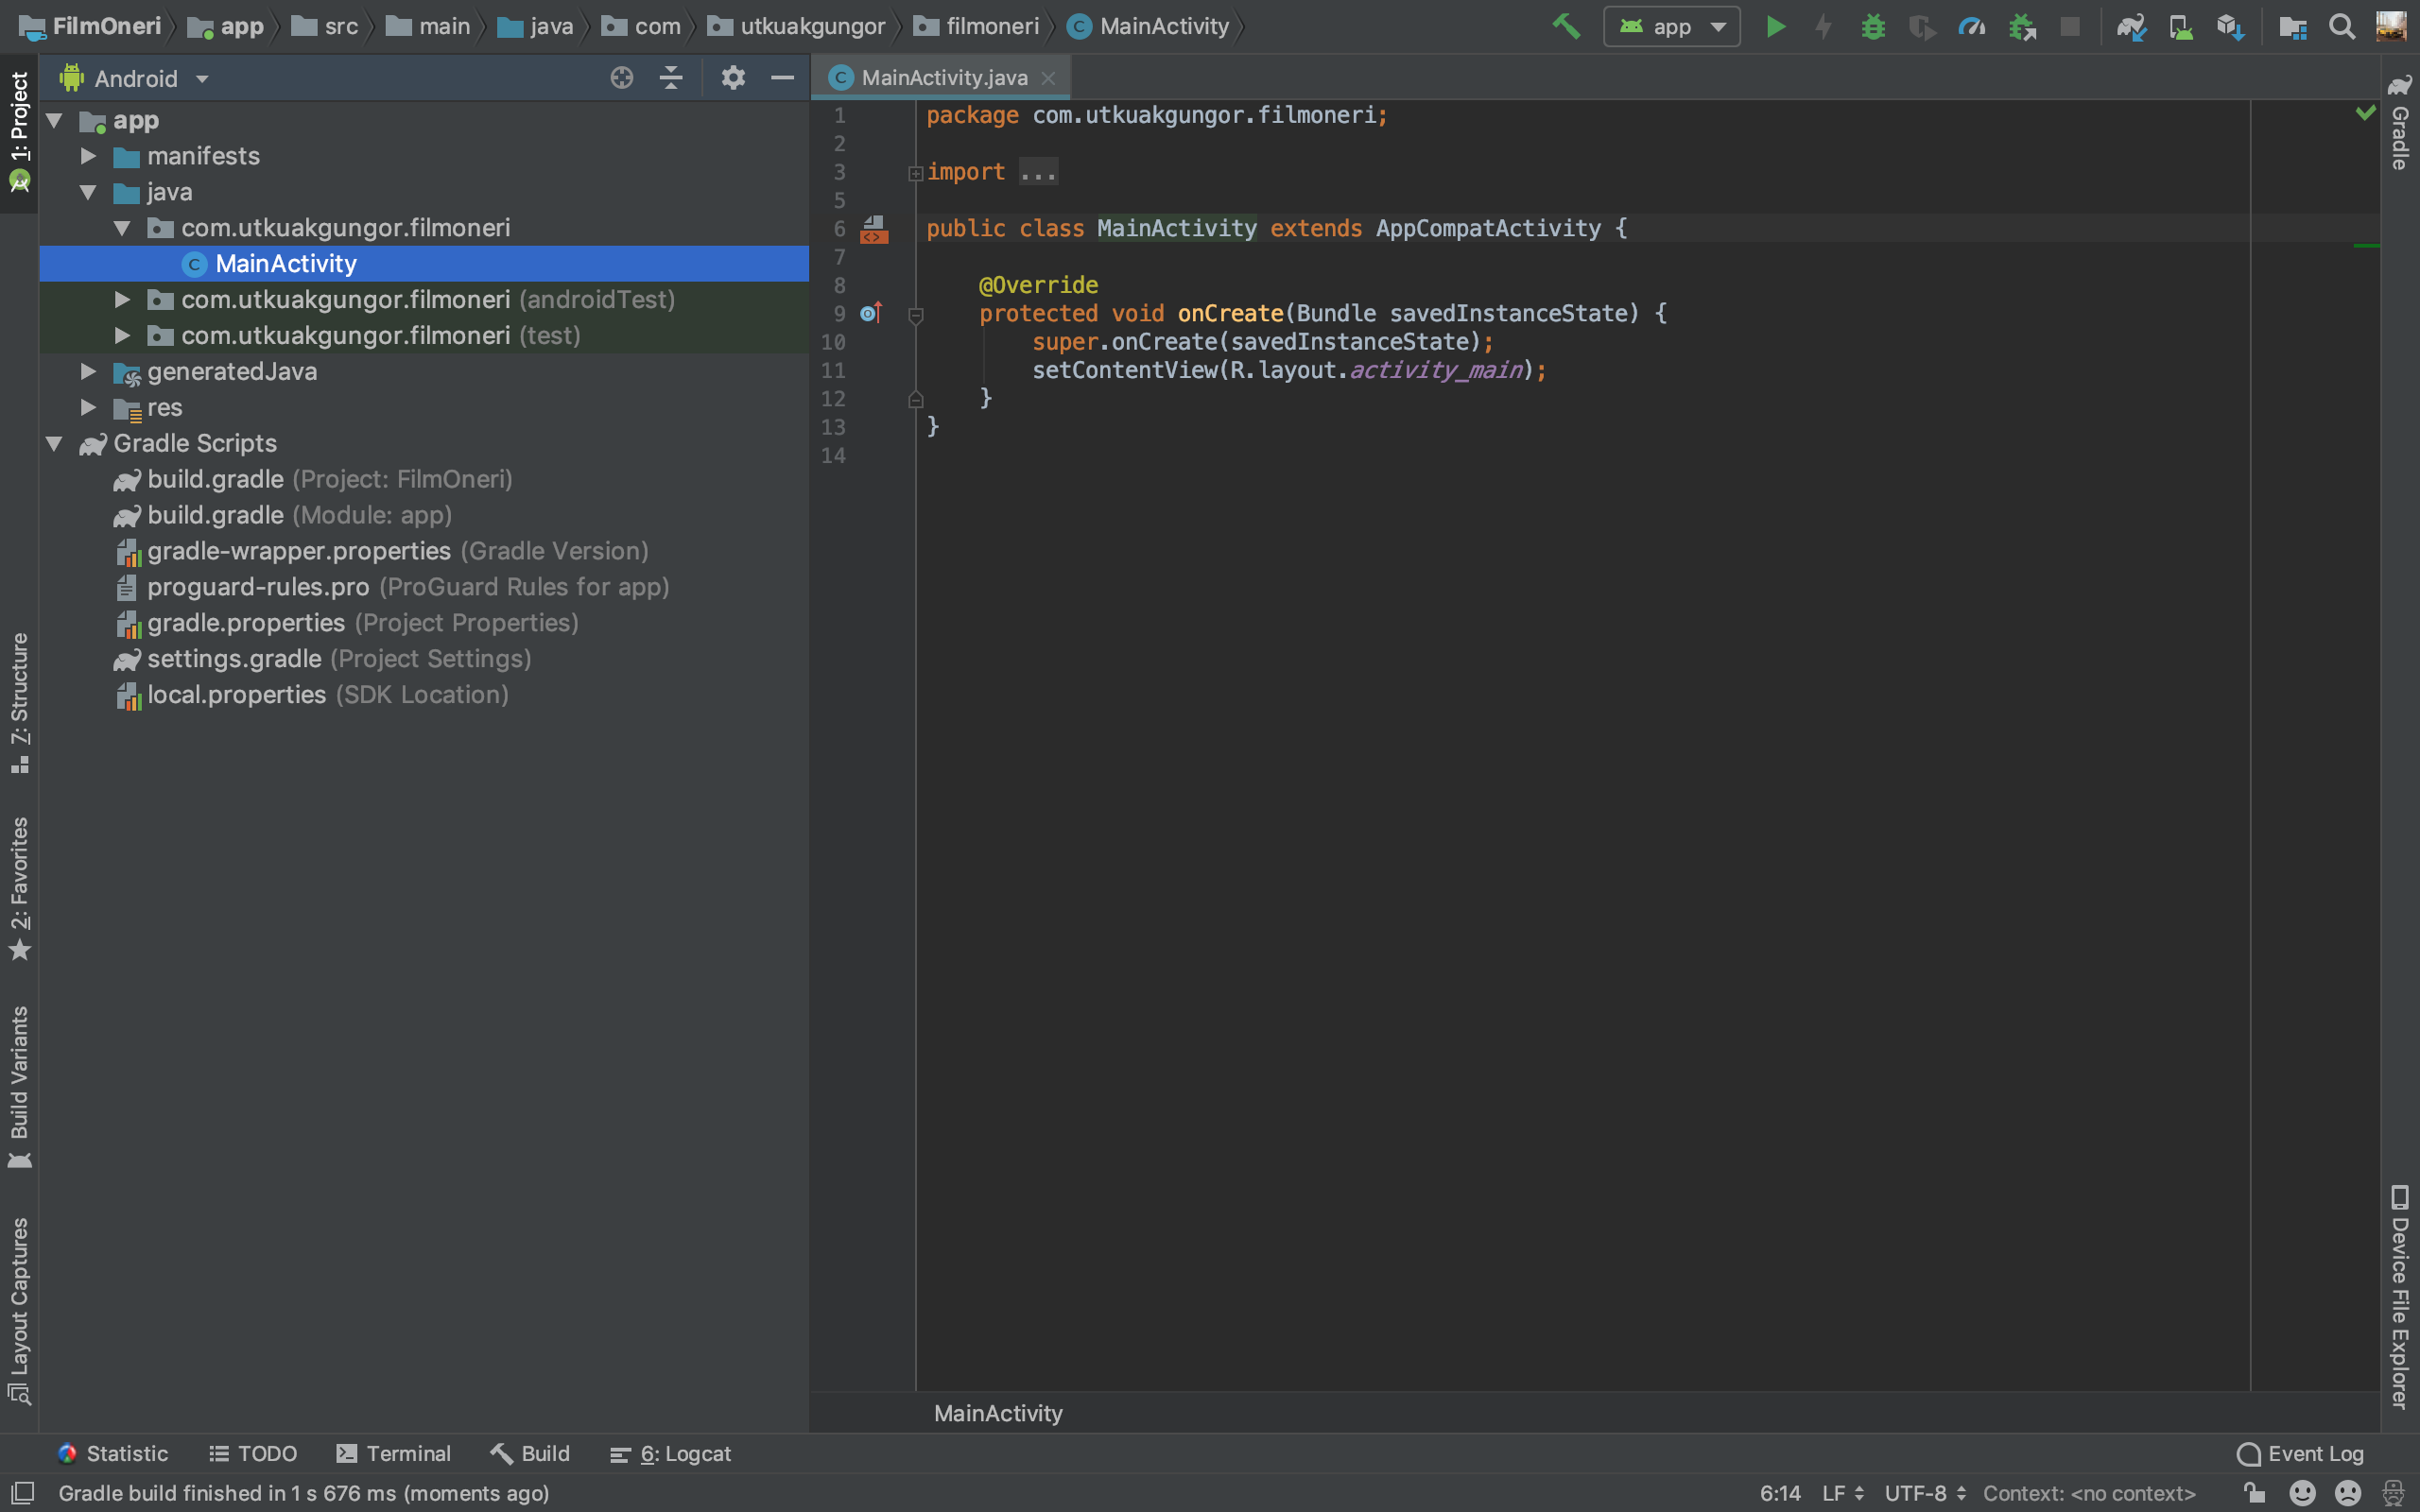This screenshot has height=1512, width=2420.
Task: Click Sync Project with Gradle Files icon
Action: pyautogui.click(x=2130, y=27)
